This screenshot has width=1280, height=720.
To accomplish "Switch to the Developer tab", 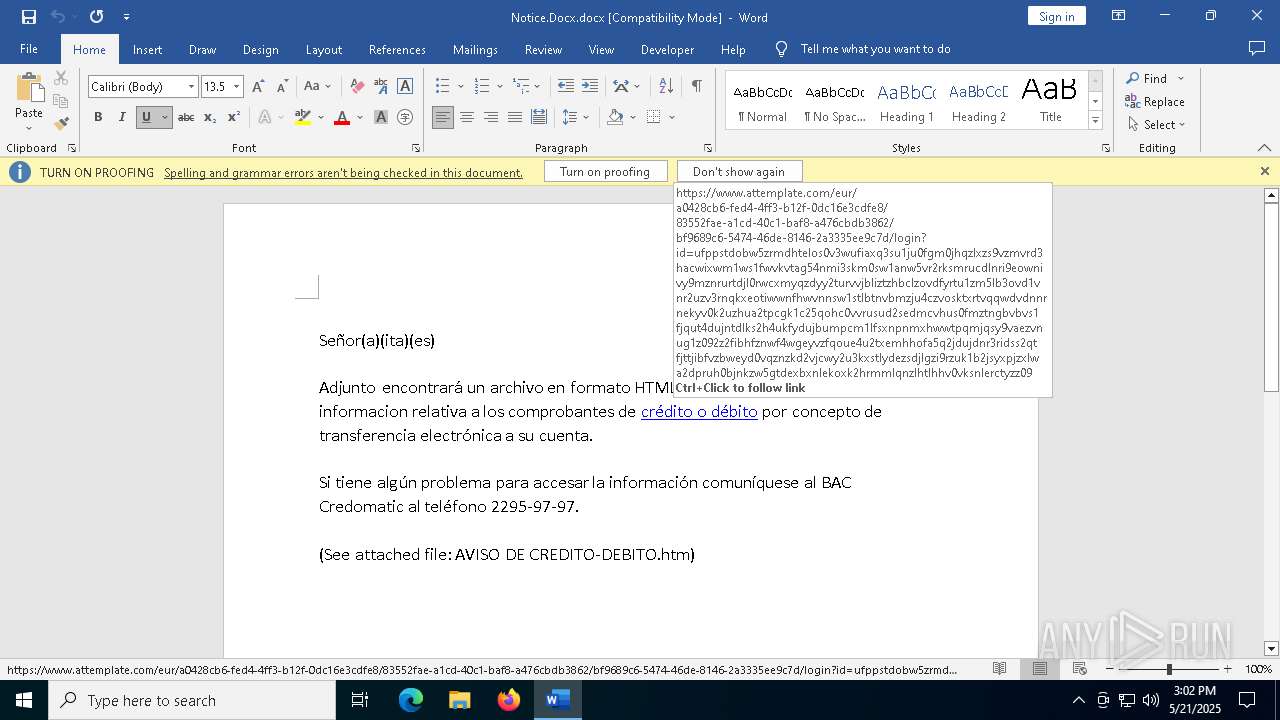I will pos(667,49).
